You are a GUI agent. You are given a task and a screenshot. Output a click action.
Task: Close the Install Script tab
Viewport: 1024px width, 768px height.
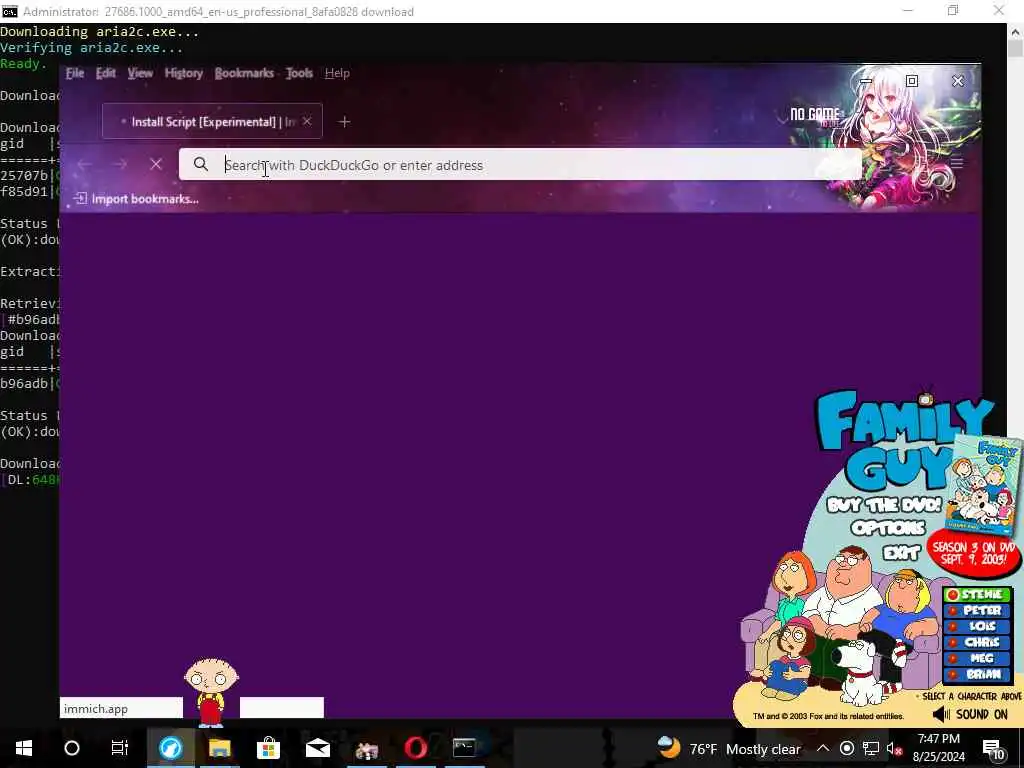click(x=307, y=121)
